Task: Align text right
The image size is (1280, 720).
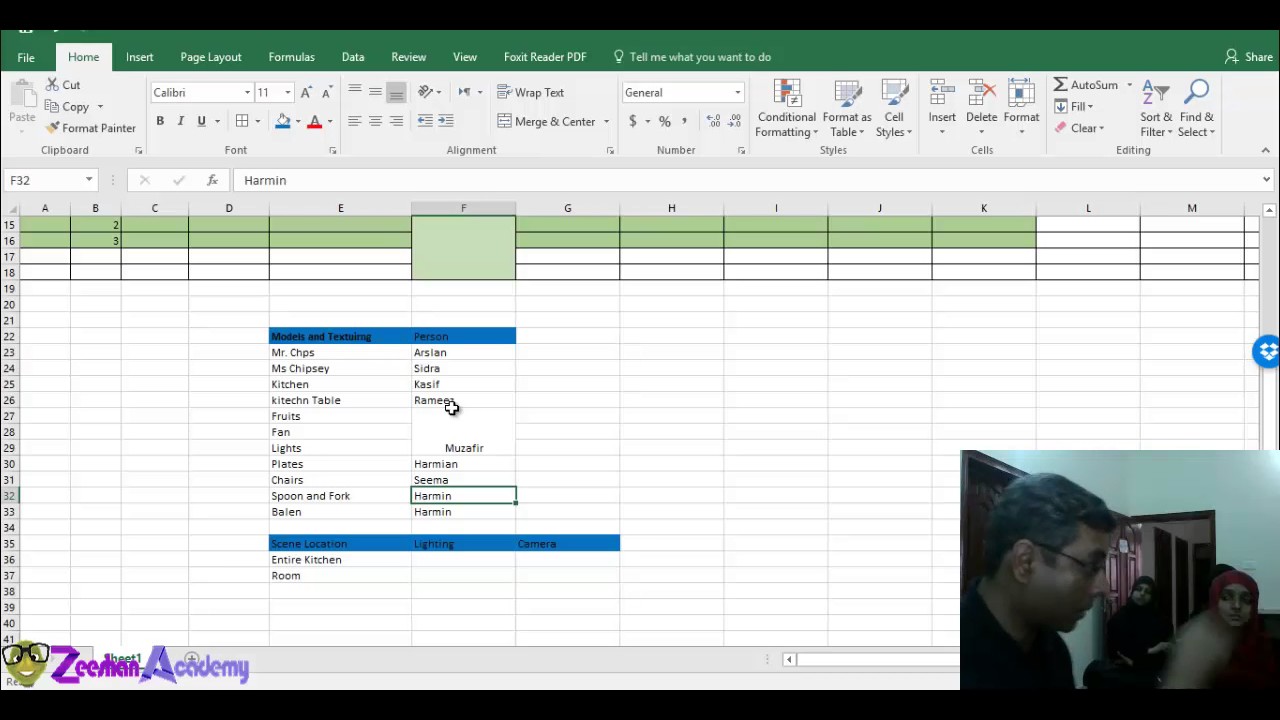Action: [x=396, y=121]
